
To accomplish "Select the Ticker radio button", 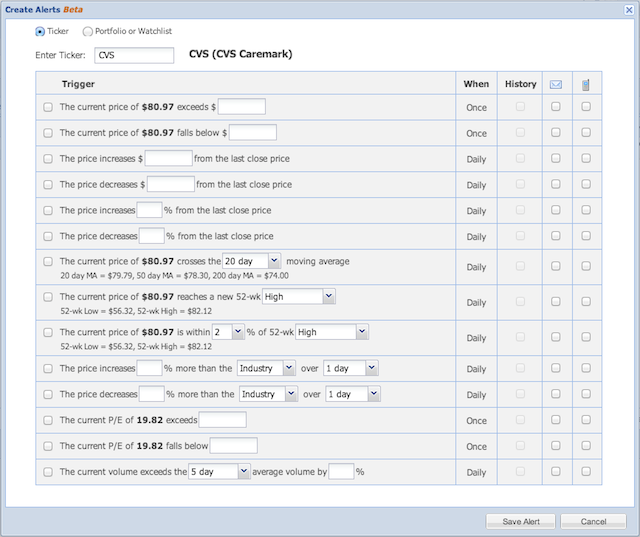I will click(x=40, y=31).
